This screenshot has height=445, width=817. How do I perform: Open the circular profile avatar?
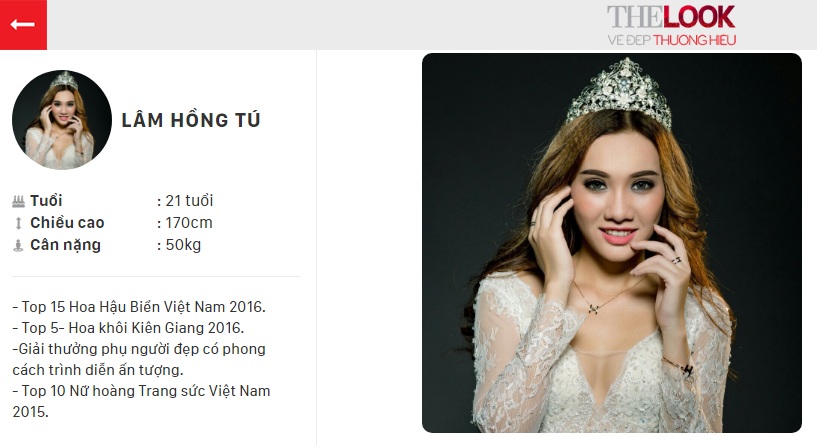[x=62, y=120]
